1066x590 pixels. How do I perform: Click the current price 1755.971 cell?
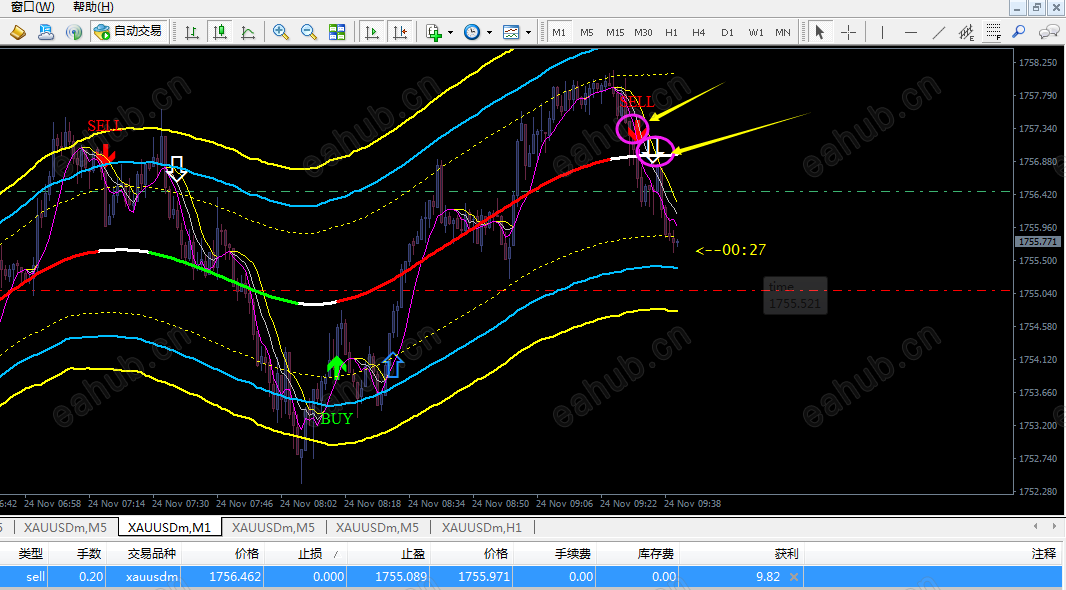point(483,576)
